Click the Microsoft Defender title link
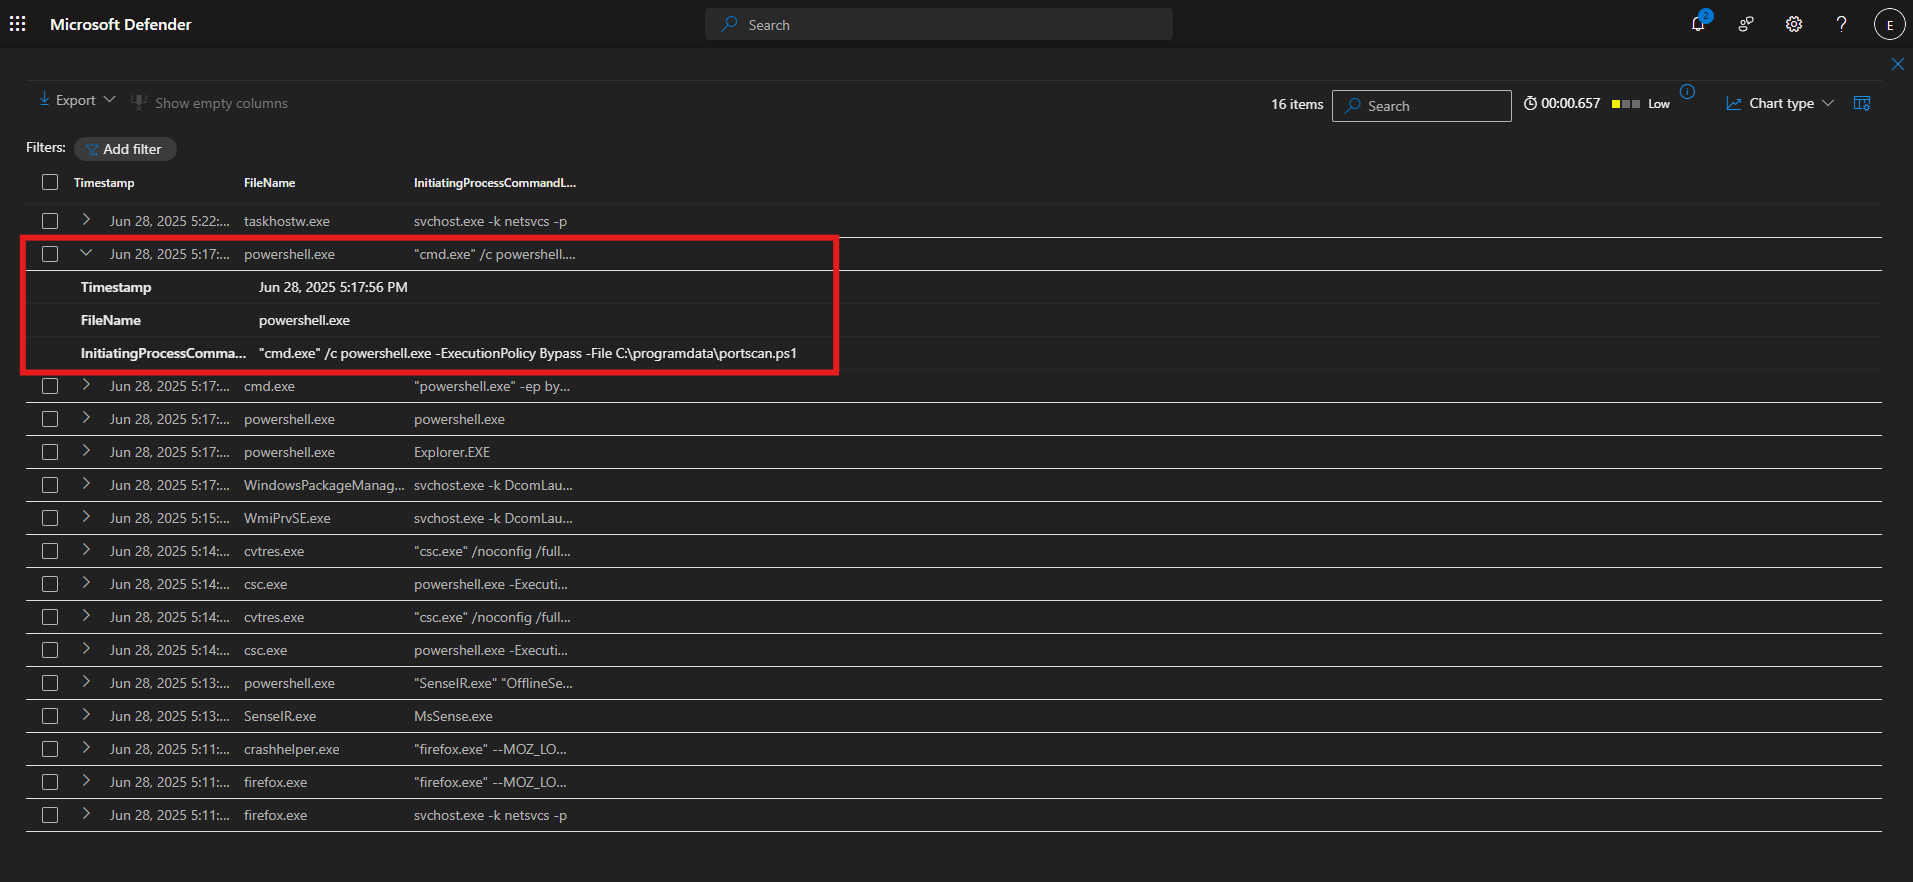The image size is (1913, 882). click(x=121, y=24)
